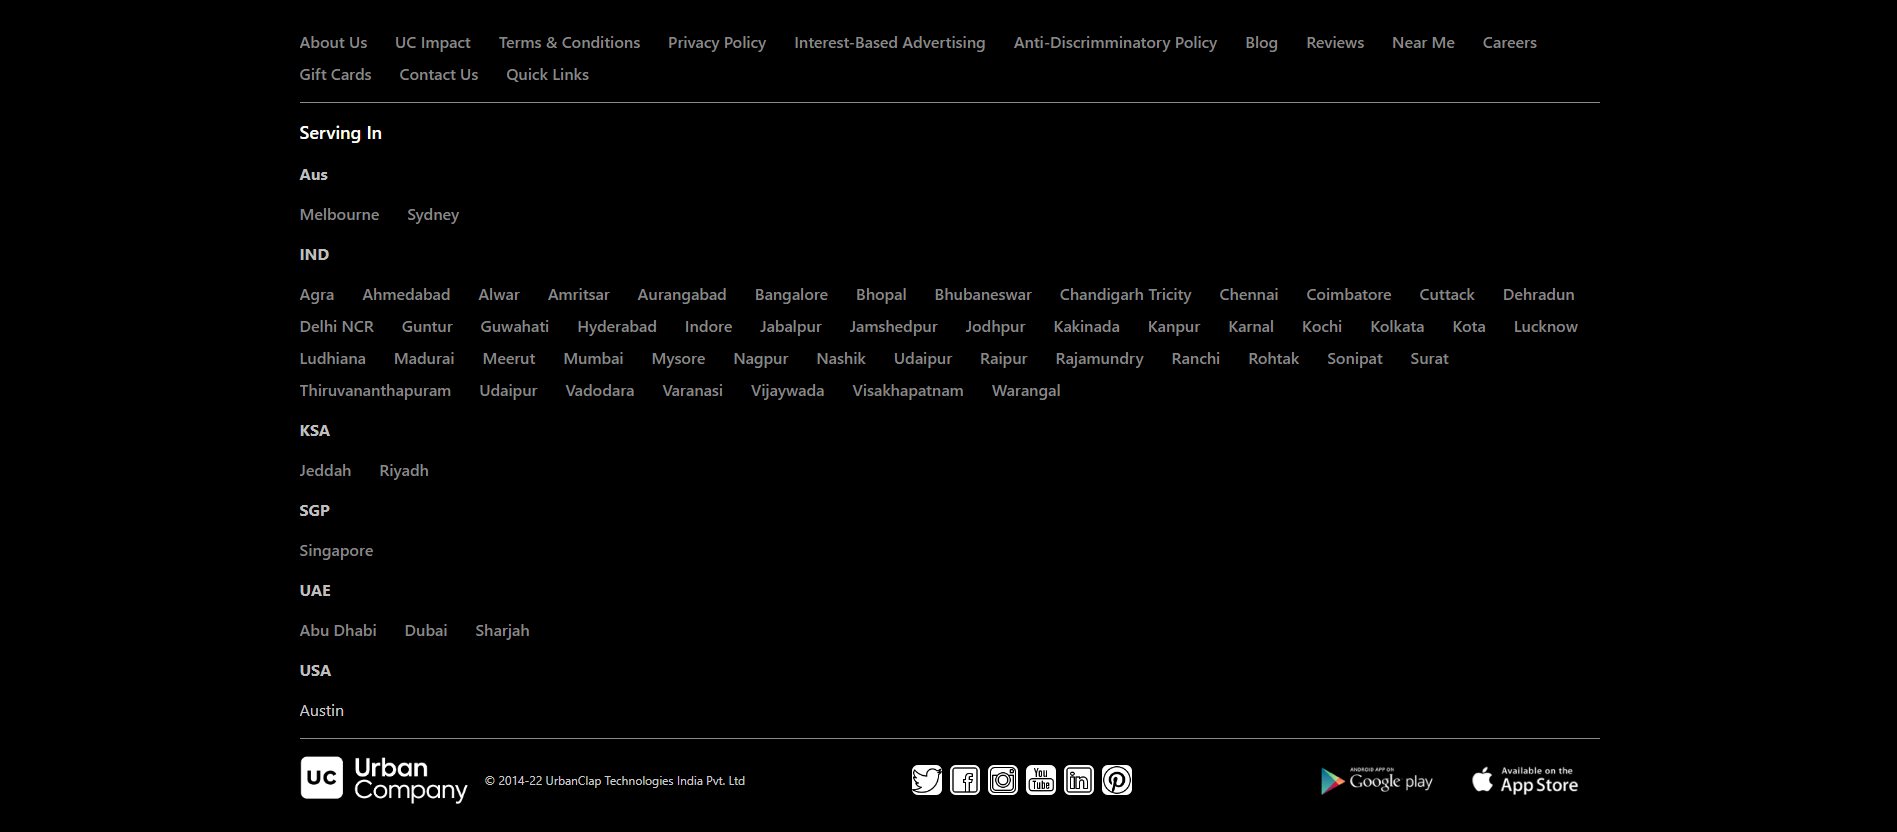Viewport: 1897px width, 832px height.
Task: Open the About Us link
Action: (333, 43)
